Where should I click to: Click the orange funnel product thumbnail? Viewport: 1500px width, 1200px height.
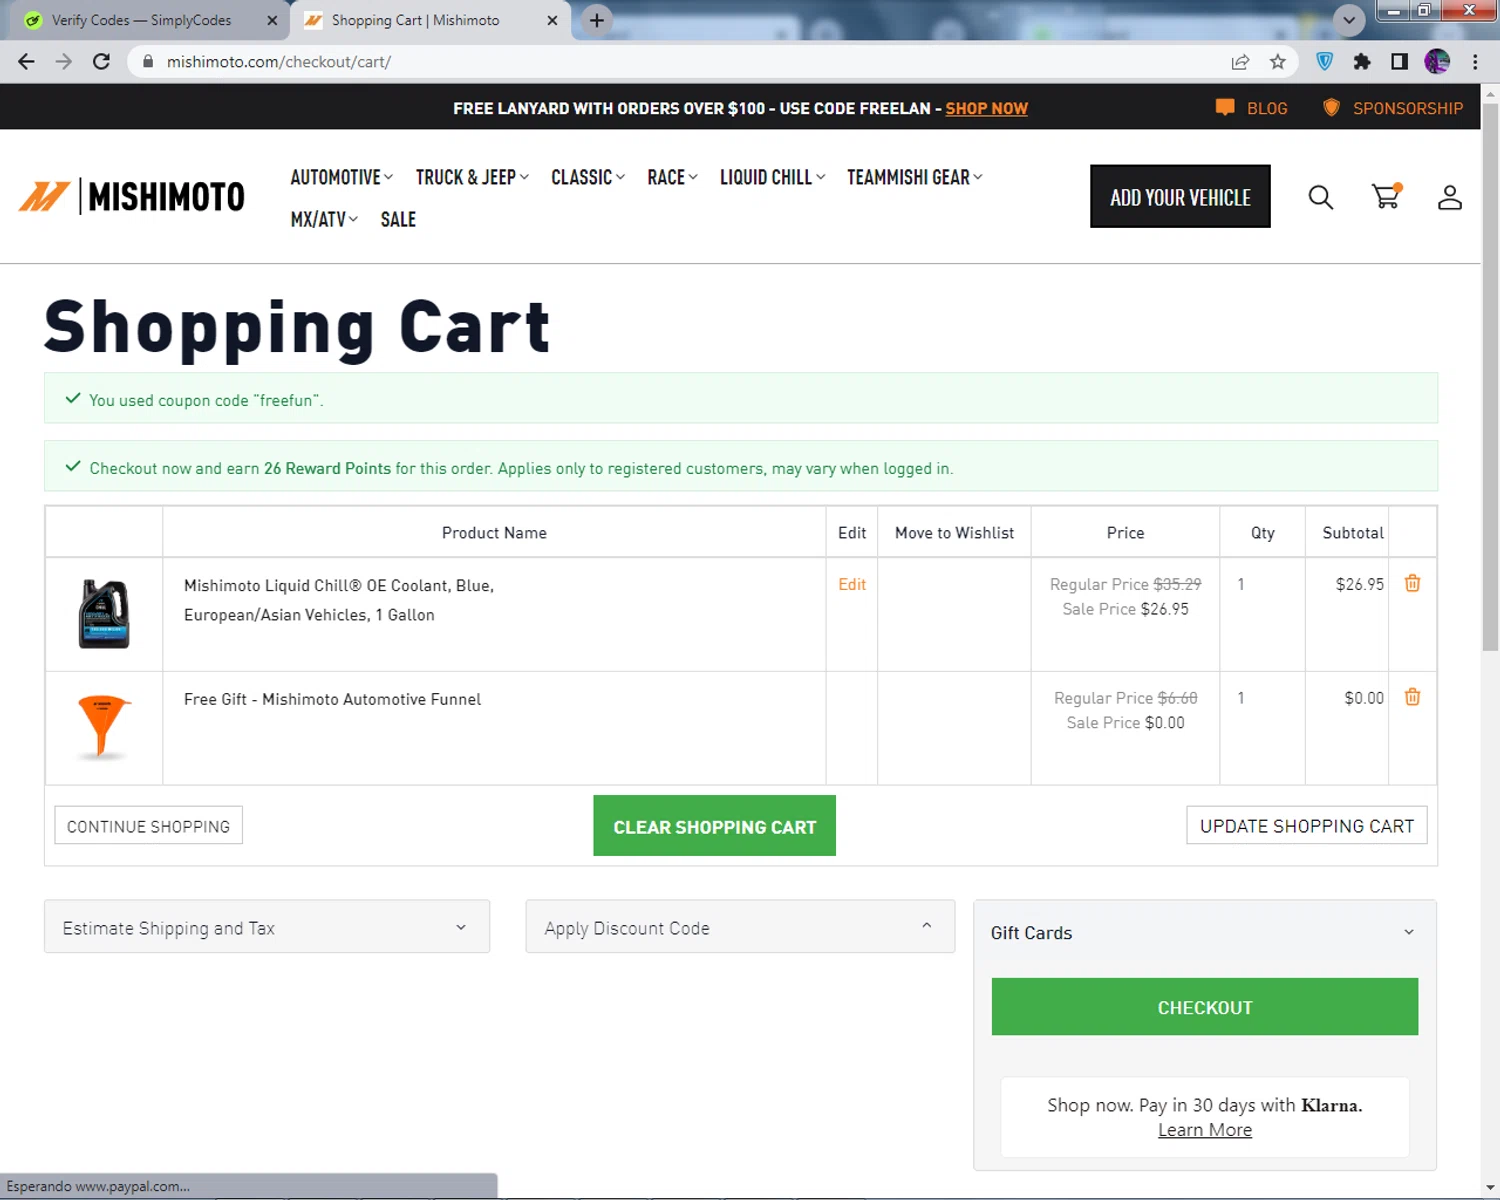coord(104,727)
